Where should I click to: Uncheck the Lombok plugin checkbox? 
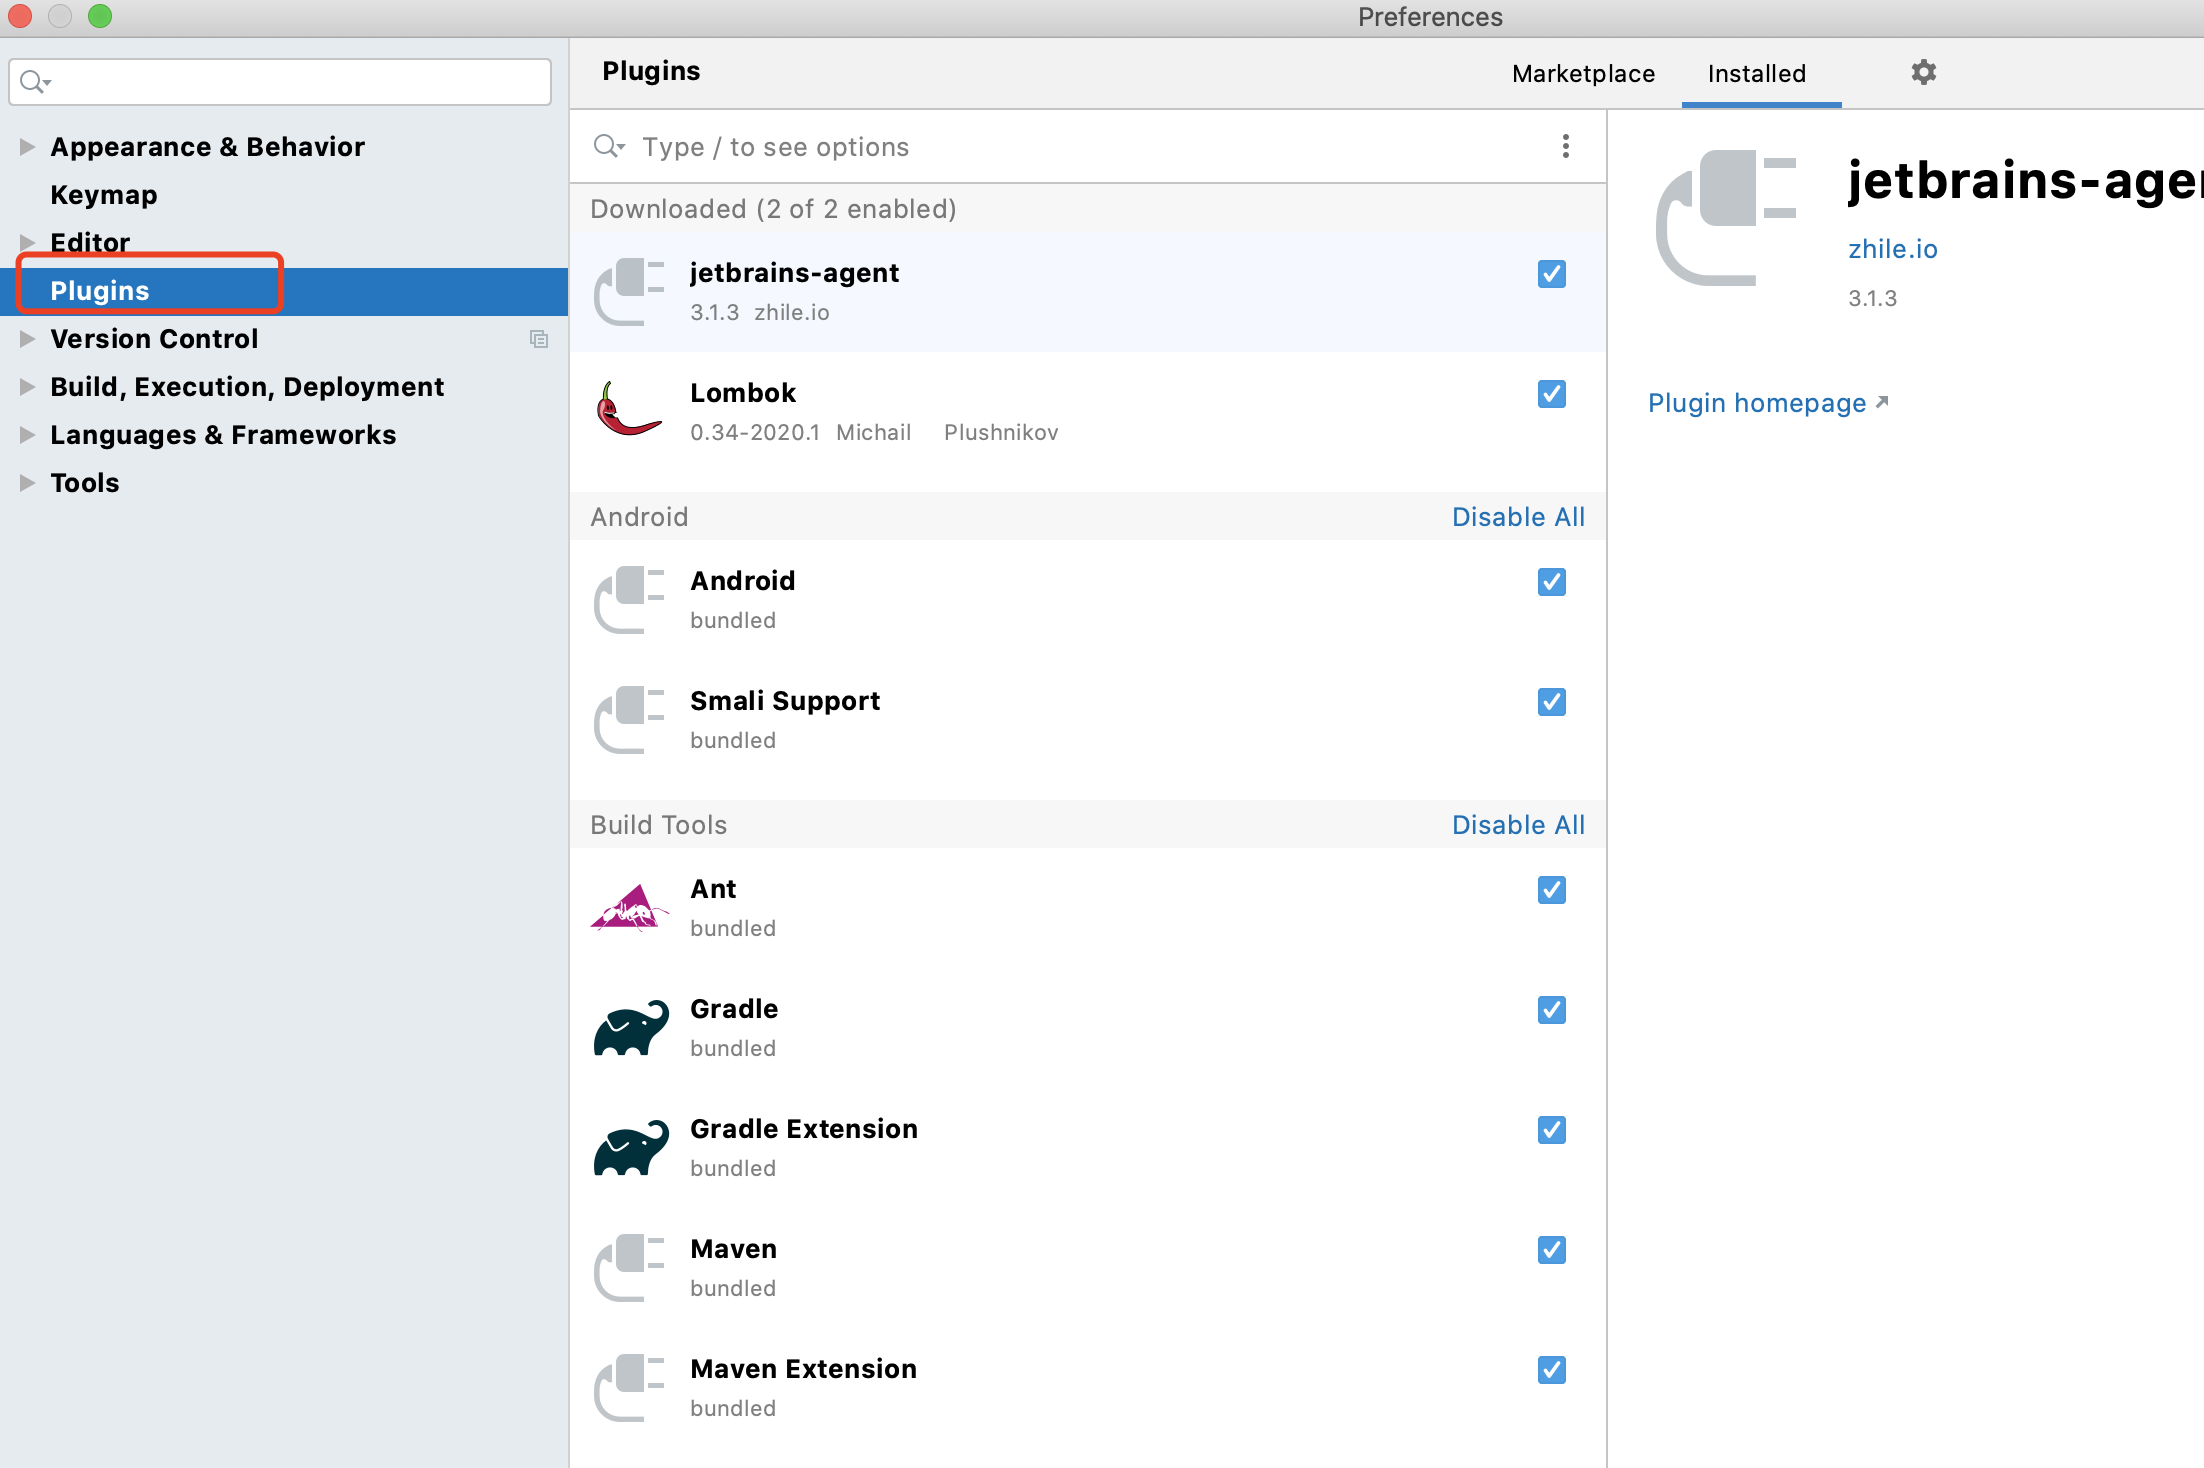(x=1551, y=394)
